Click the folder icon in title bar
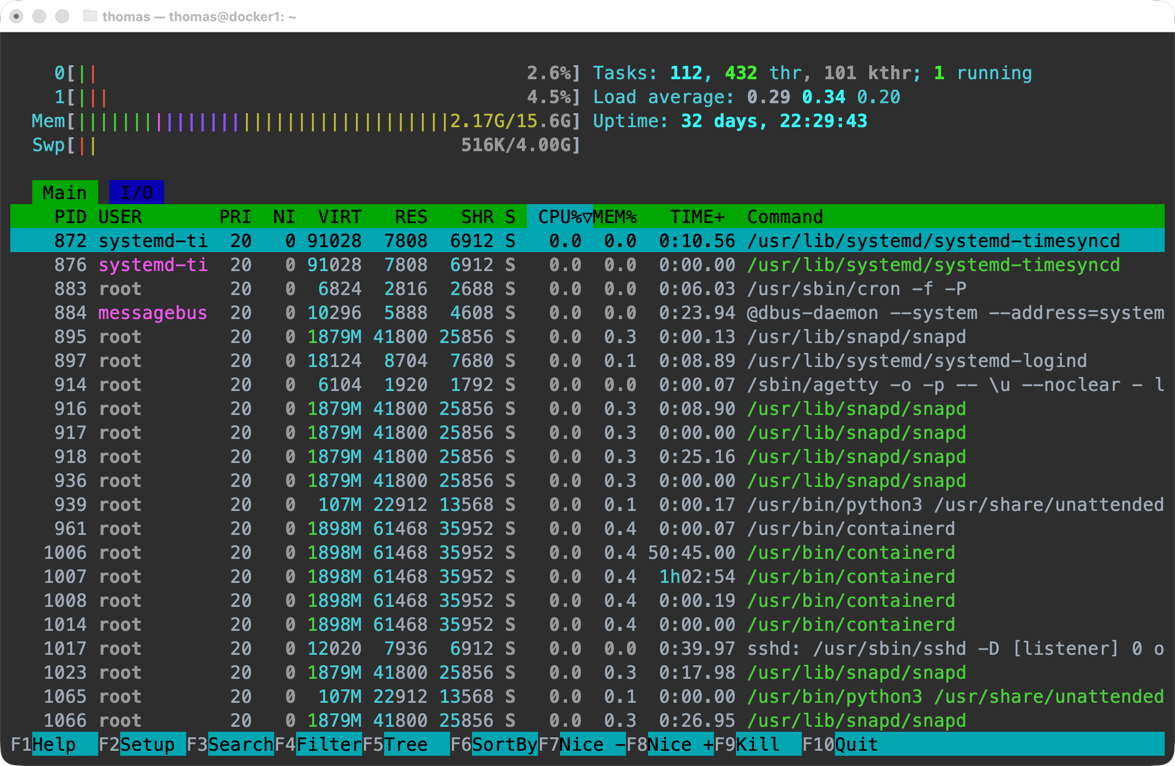The image size is (1175, 766). tap(90, 16)
